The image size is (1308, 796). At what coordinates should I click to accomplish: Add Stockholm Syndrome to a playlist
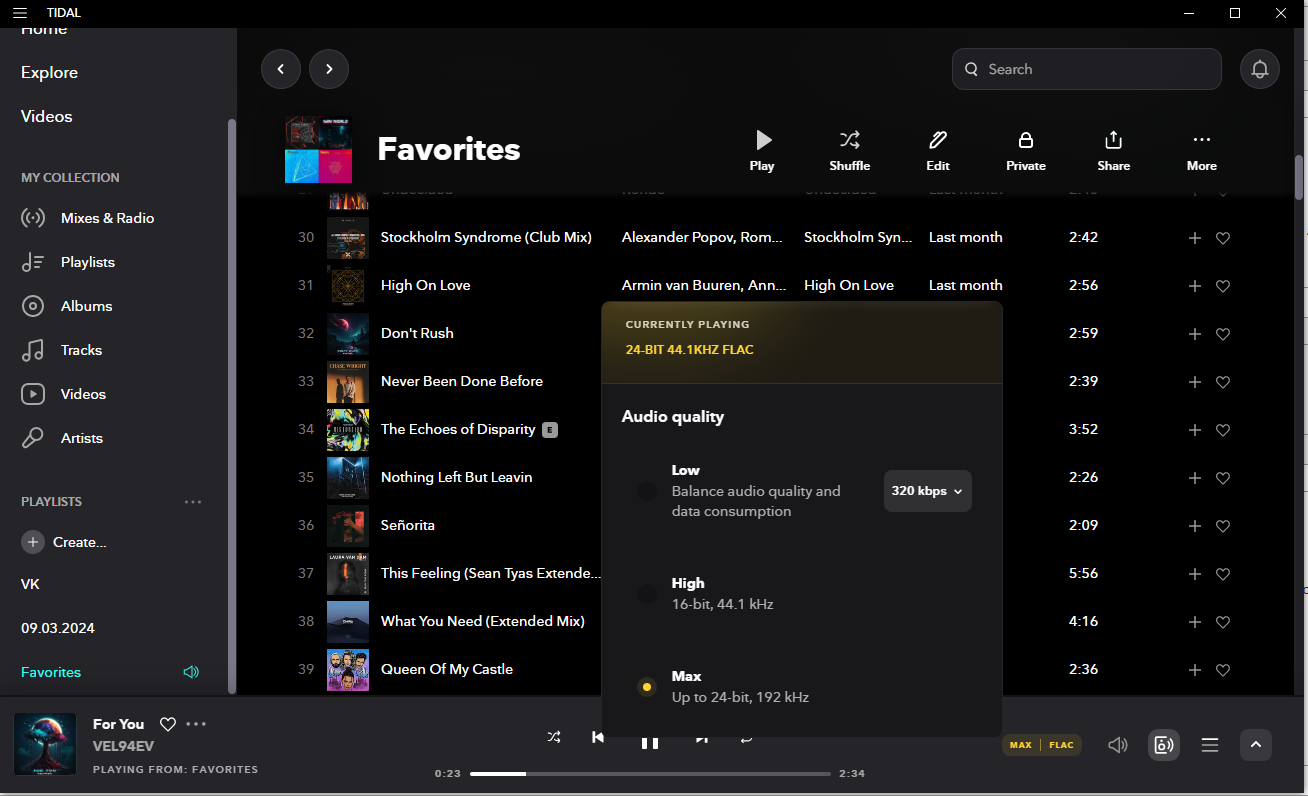(x=1194, y=238)
